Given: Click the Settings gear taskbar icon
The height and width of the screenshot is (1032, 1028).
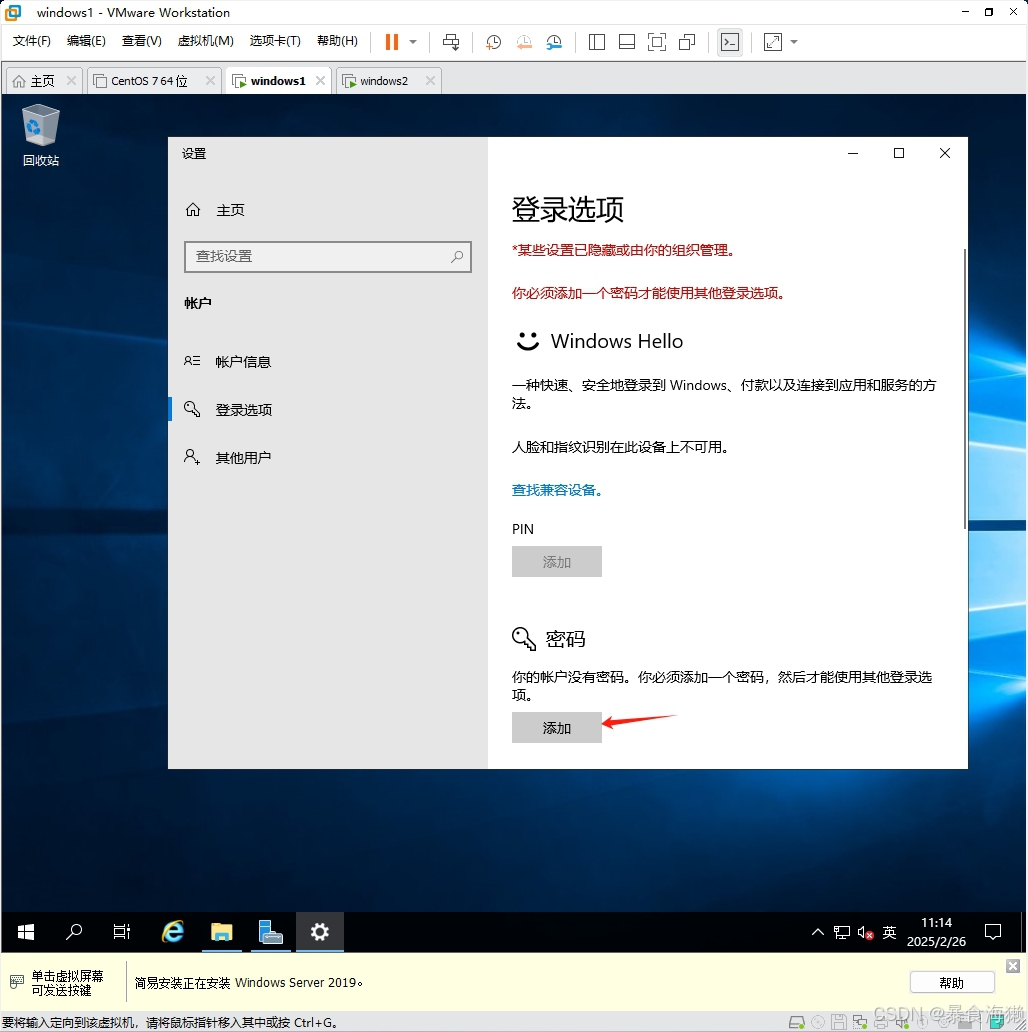Looking at the screenshot, I should pos(320,931).
